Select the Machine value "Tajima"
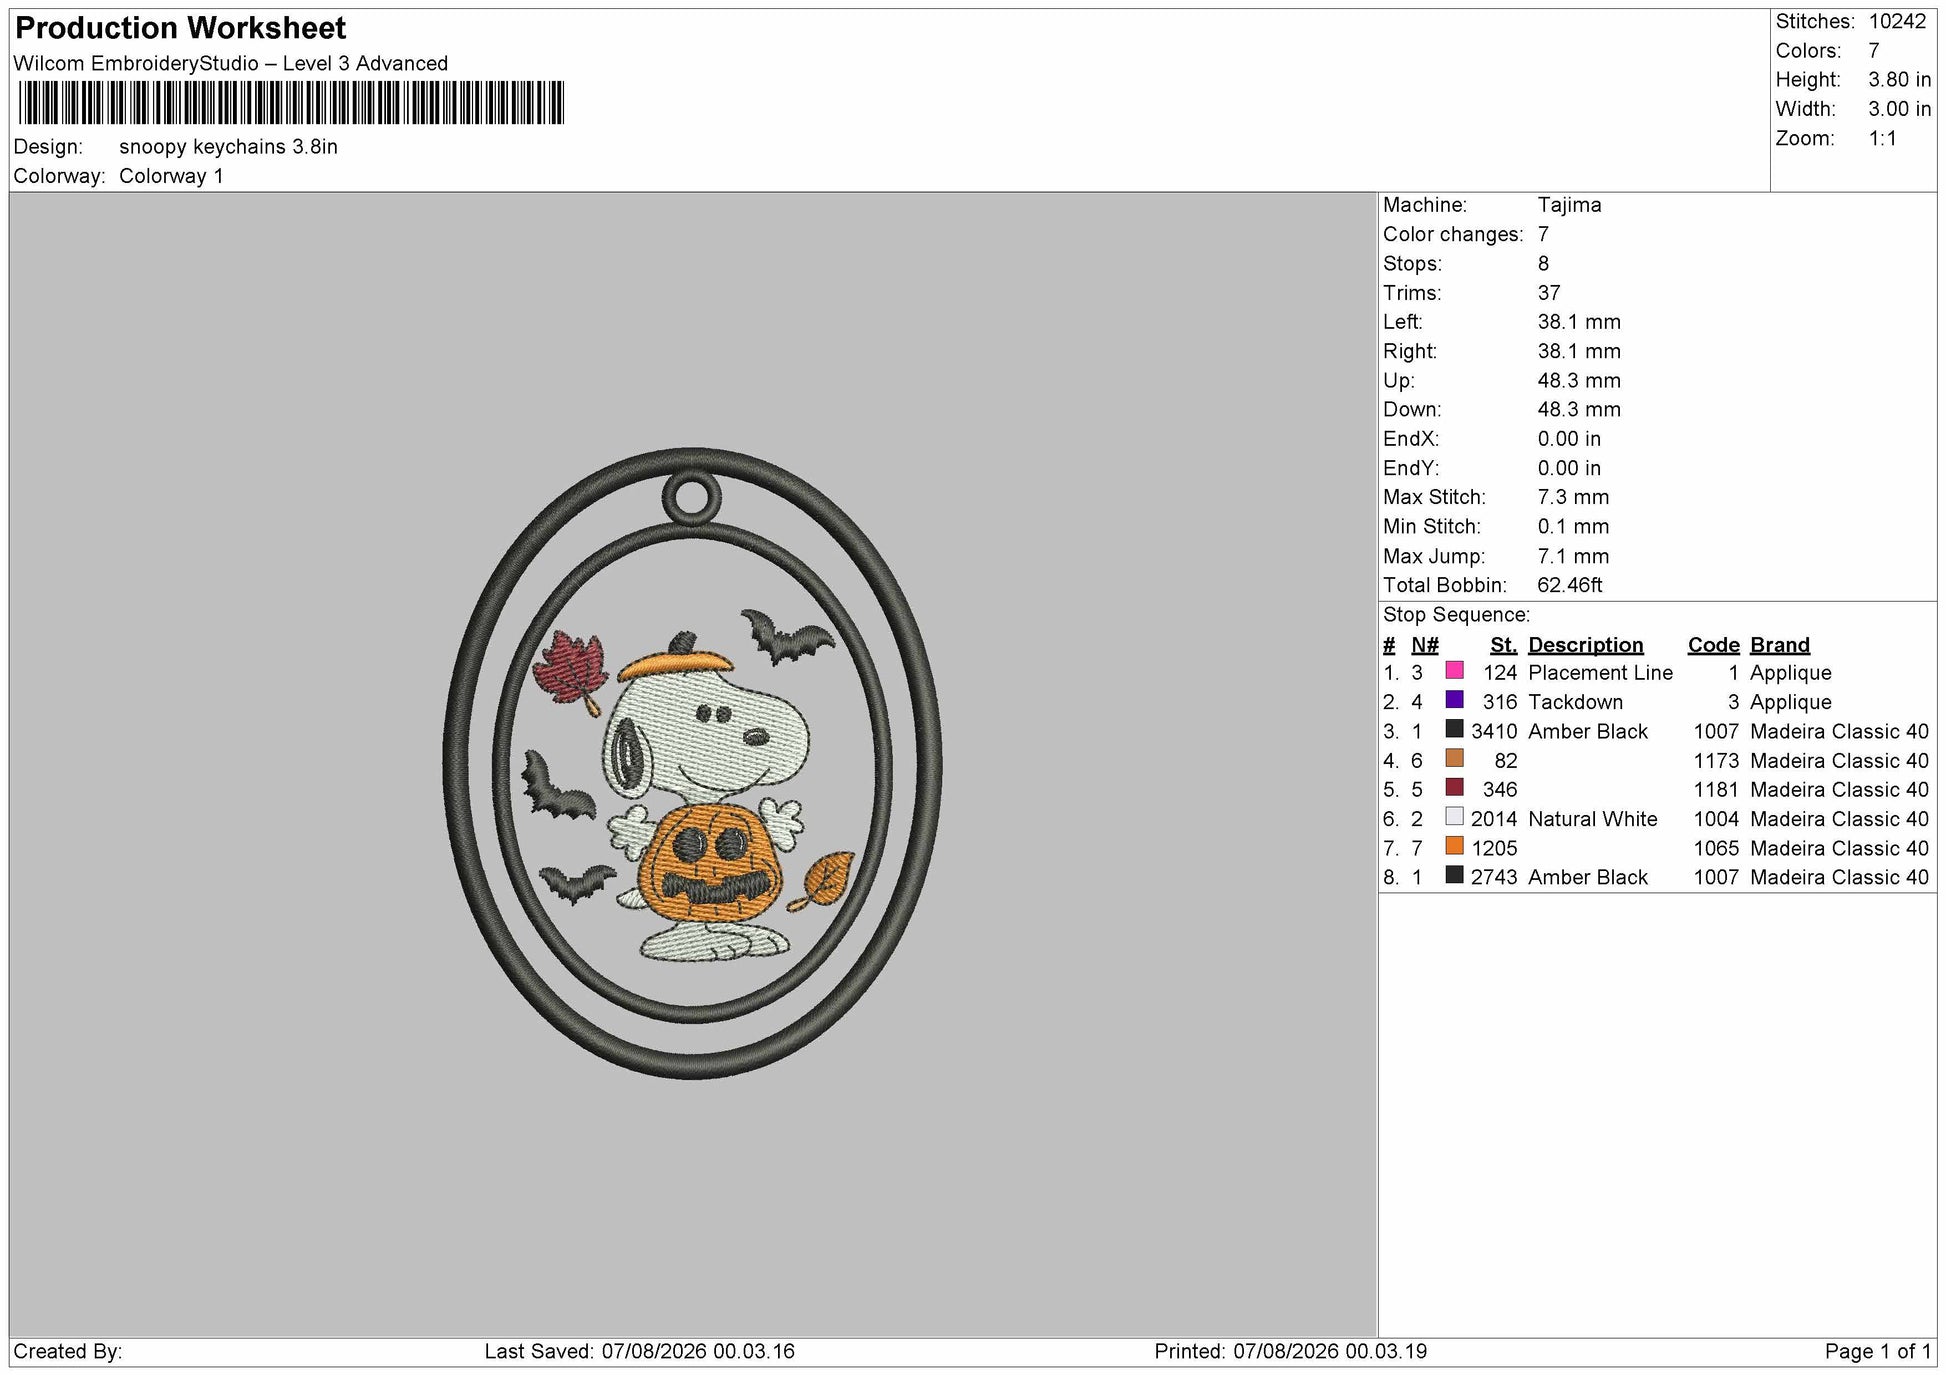1946x1375 pixels. [1569, 205]
